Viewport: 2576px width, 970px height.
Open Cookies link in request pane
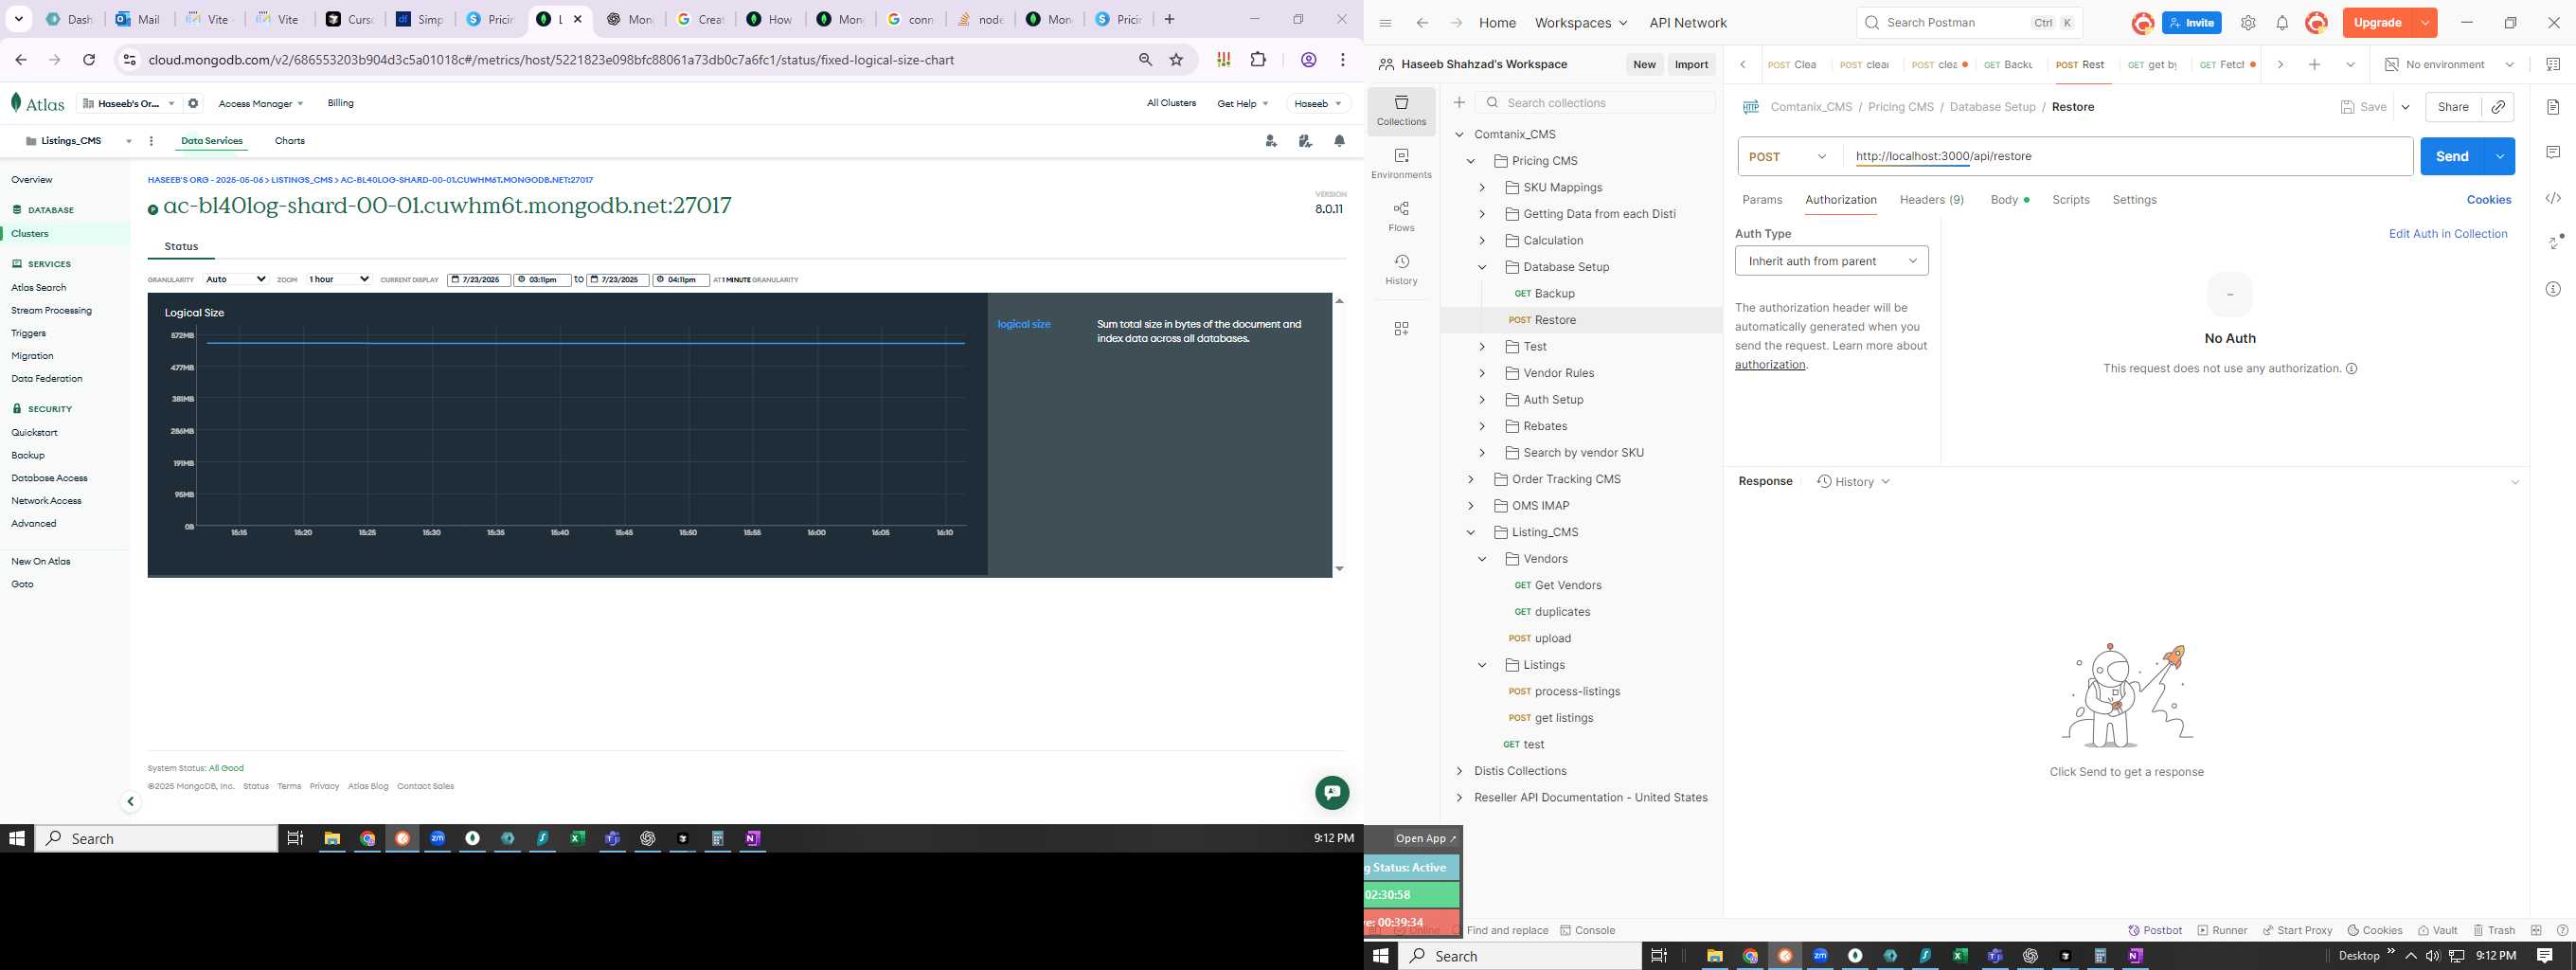click(2488, 200)
